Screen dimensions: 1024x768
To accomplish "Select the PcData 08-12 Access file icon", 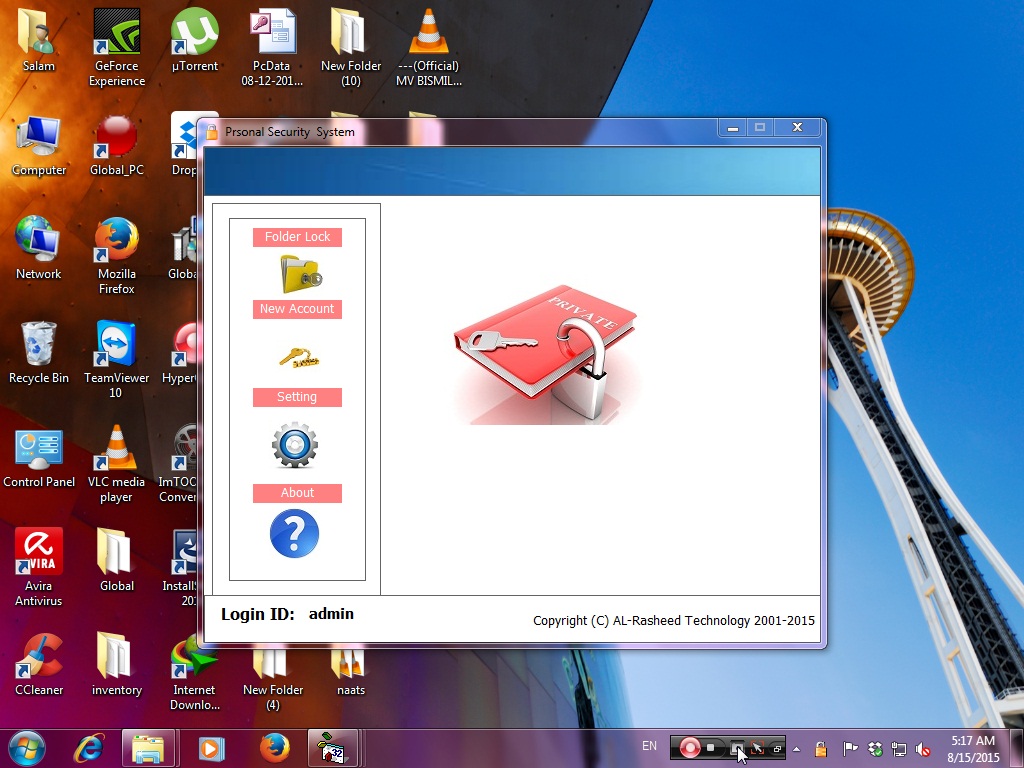I will point(272,48).
